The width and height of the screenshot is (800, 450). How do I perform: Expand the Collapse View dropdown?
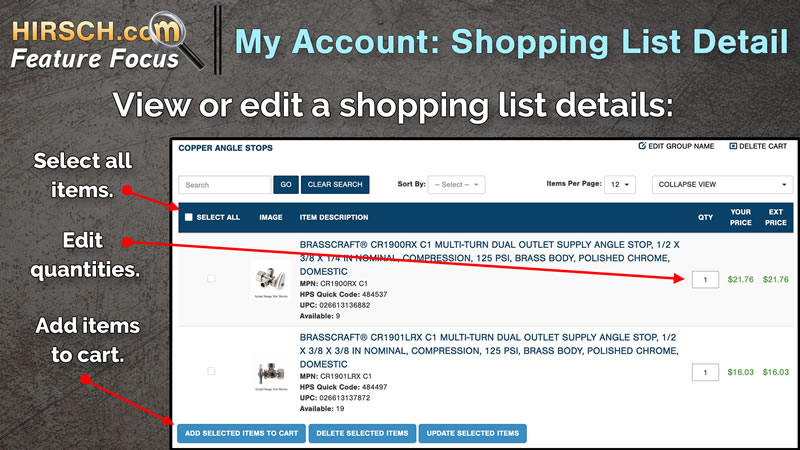[x=722, y=185]
